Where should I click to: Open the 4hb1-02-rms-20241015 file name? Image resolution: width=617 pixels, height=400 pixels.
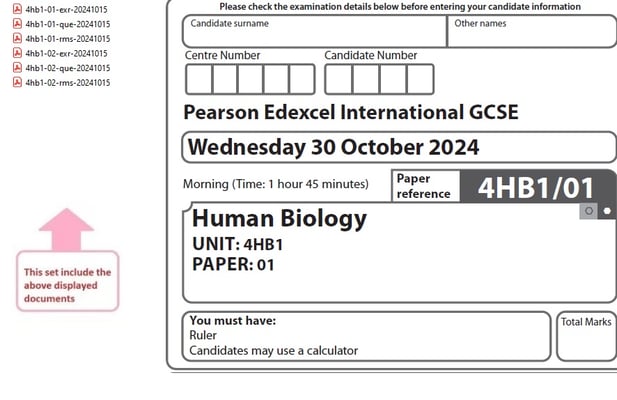tap(68, 83)
